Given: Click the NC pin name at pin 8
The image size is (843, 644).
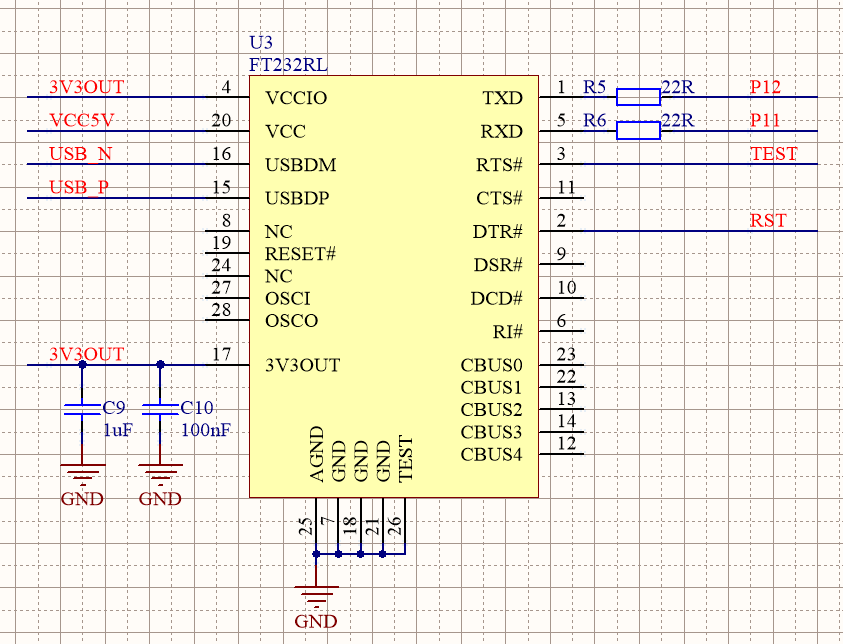Looking at the screenshot, I should [x=278, y=232].
